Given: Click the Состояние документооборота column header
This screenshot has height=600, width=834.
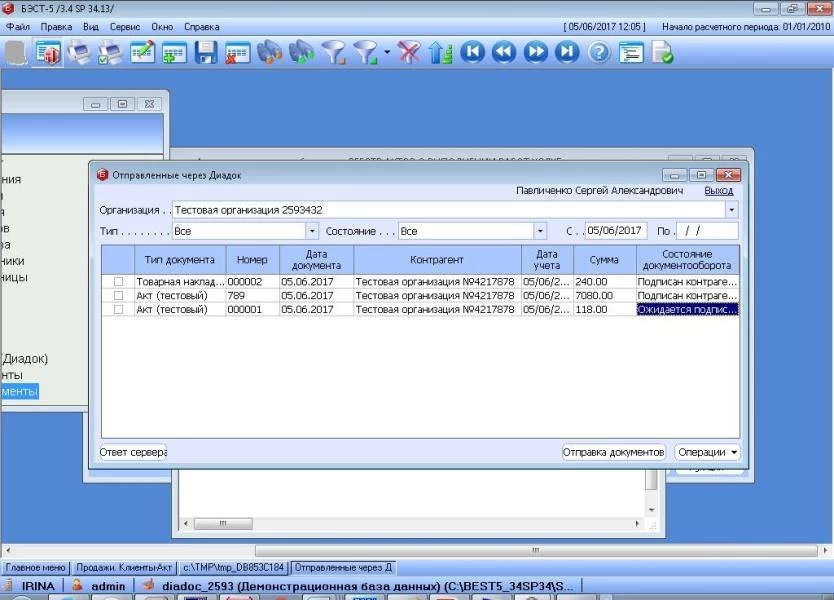Looking at the screenshot, I should click(x=687, y=260).
